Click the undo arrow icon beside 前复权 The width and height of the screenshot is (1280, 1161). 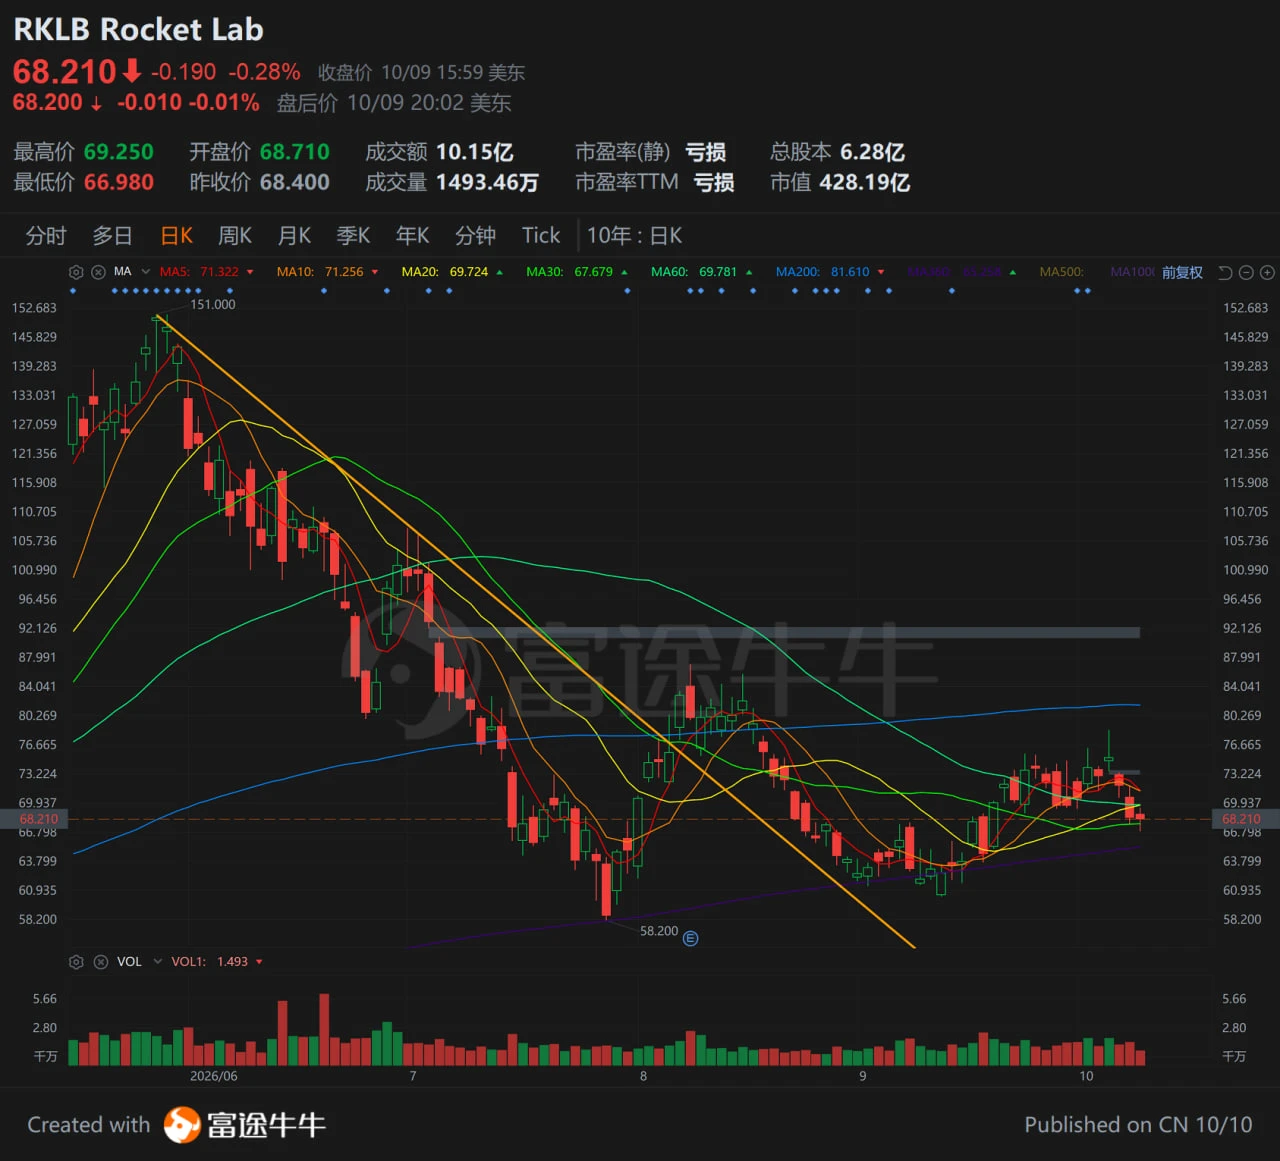[x=1225, y=272]
